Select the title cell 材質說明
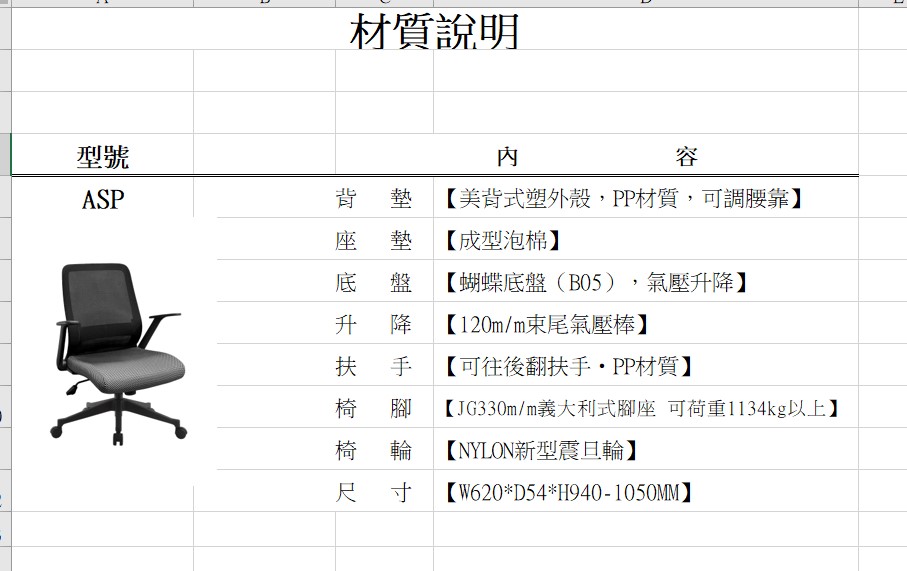The width and height of the screenshot is (907, 571). pos(434,29)
